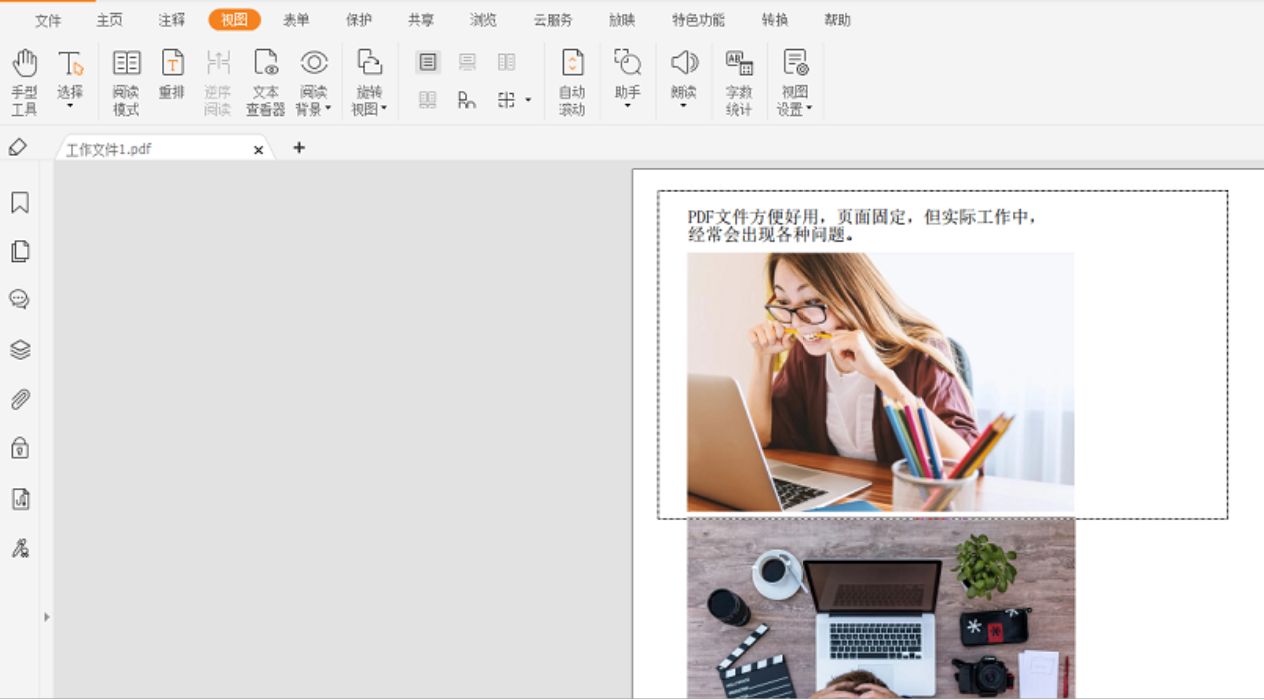1264x700 pixels.
Task: Open a new document tab with the plus button
Action: pos(297,148)
